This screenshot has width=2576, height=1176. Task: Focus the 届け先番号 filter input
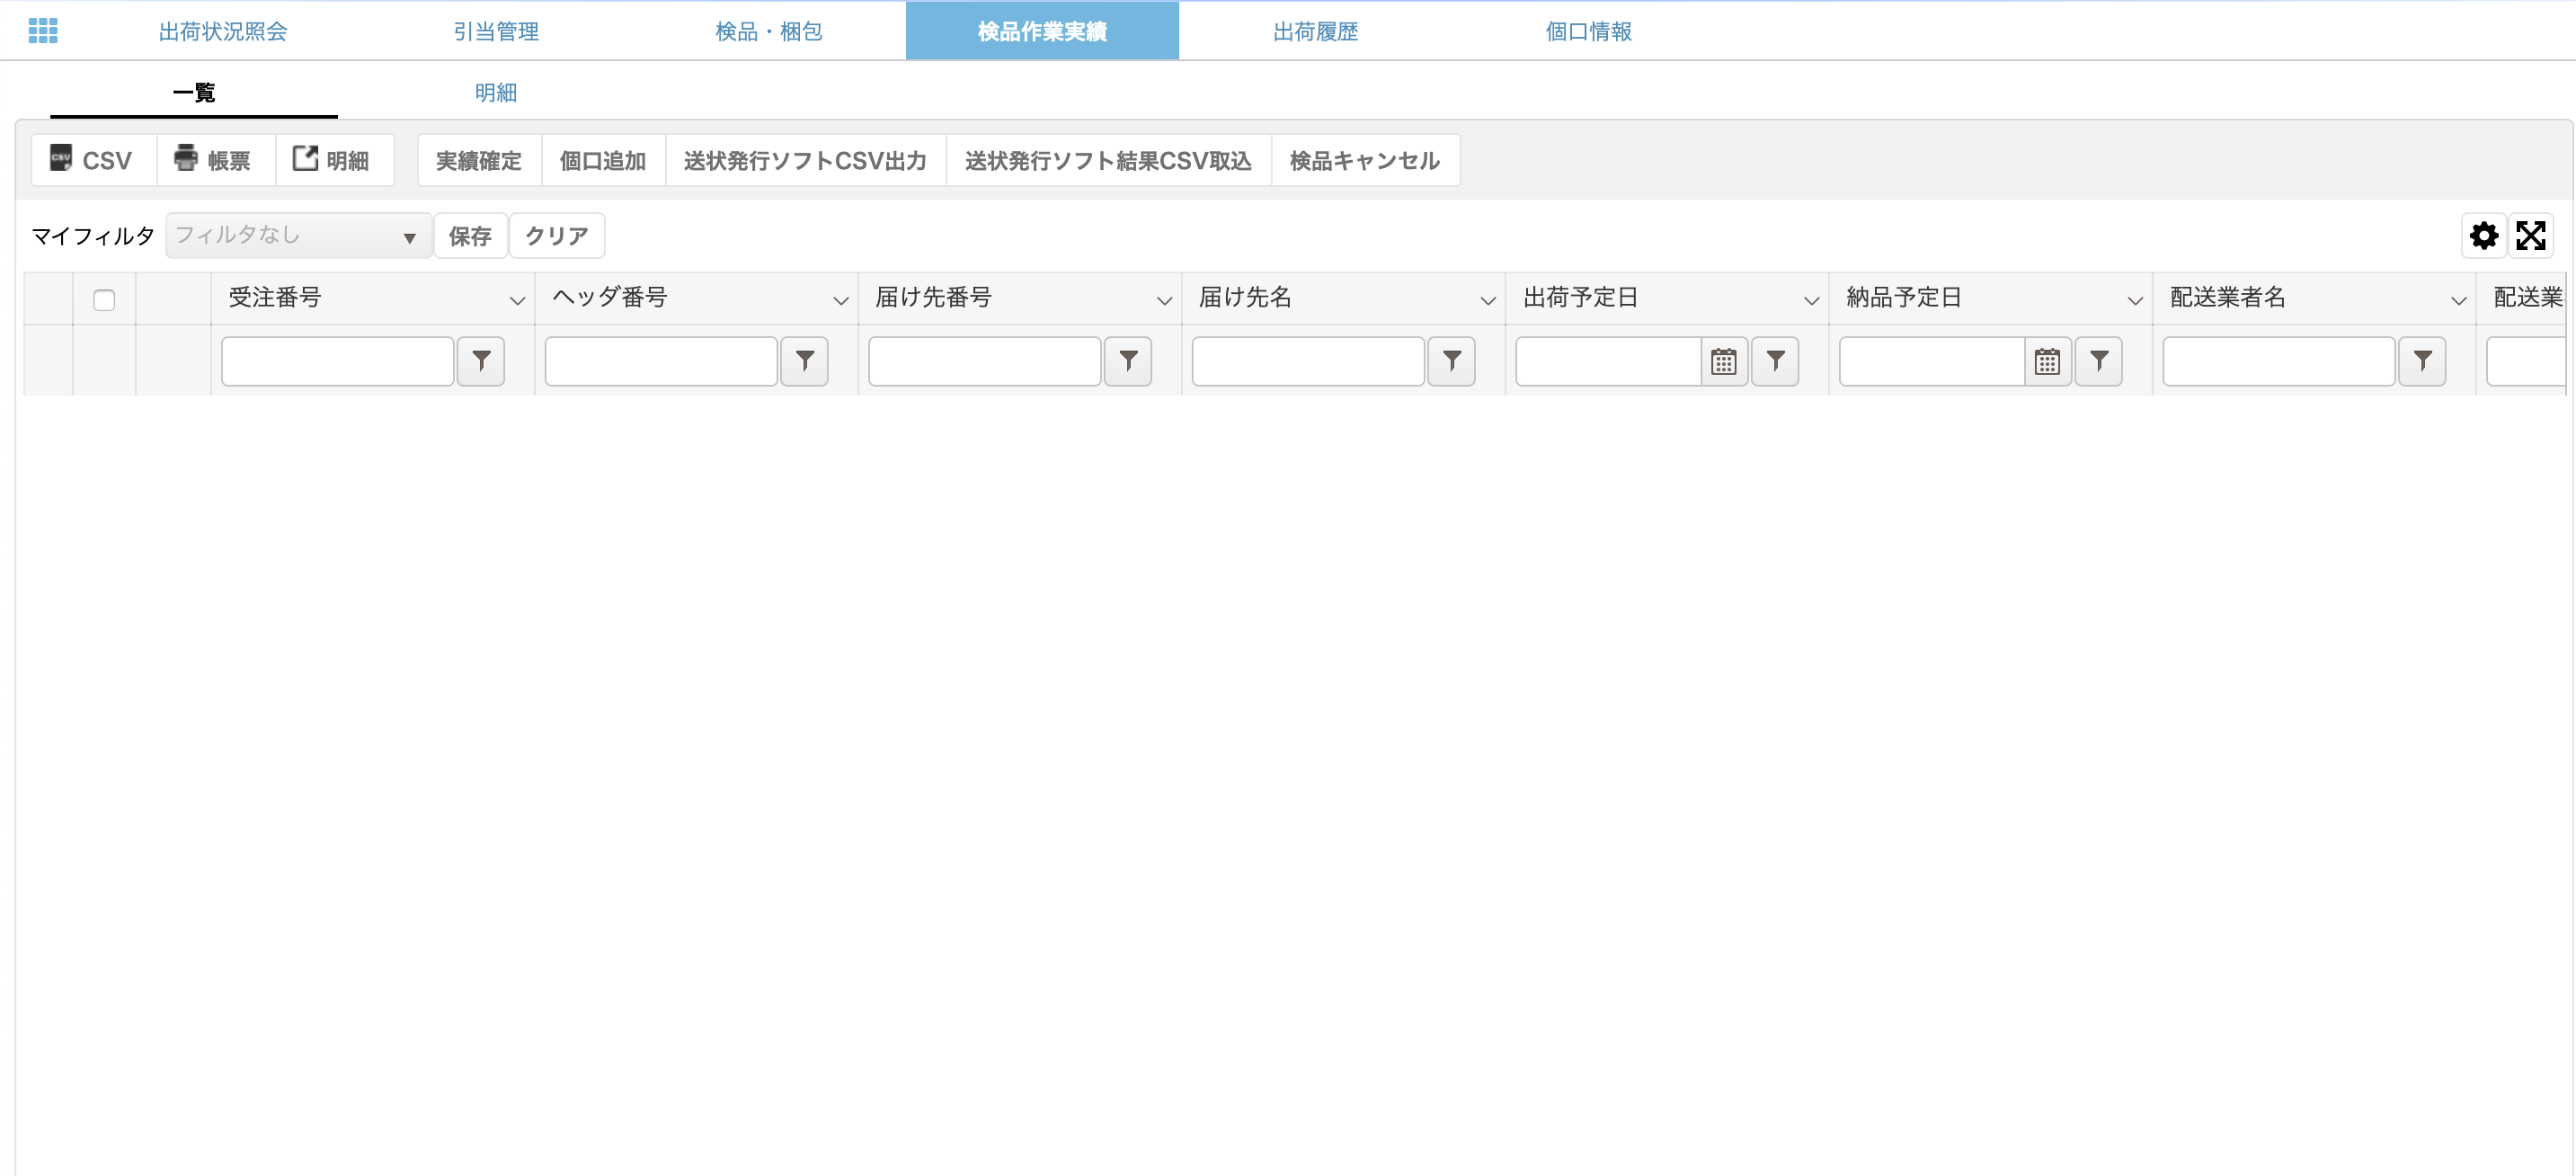coord(985,361)
